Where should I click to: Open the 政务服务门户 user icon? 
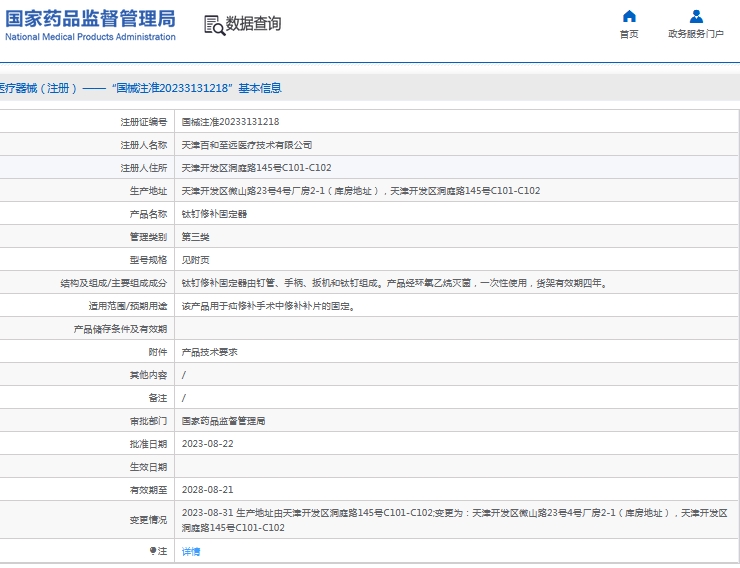pos(696,17)
